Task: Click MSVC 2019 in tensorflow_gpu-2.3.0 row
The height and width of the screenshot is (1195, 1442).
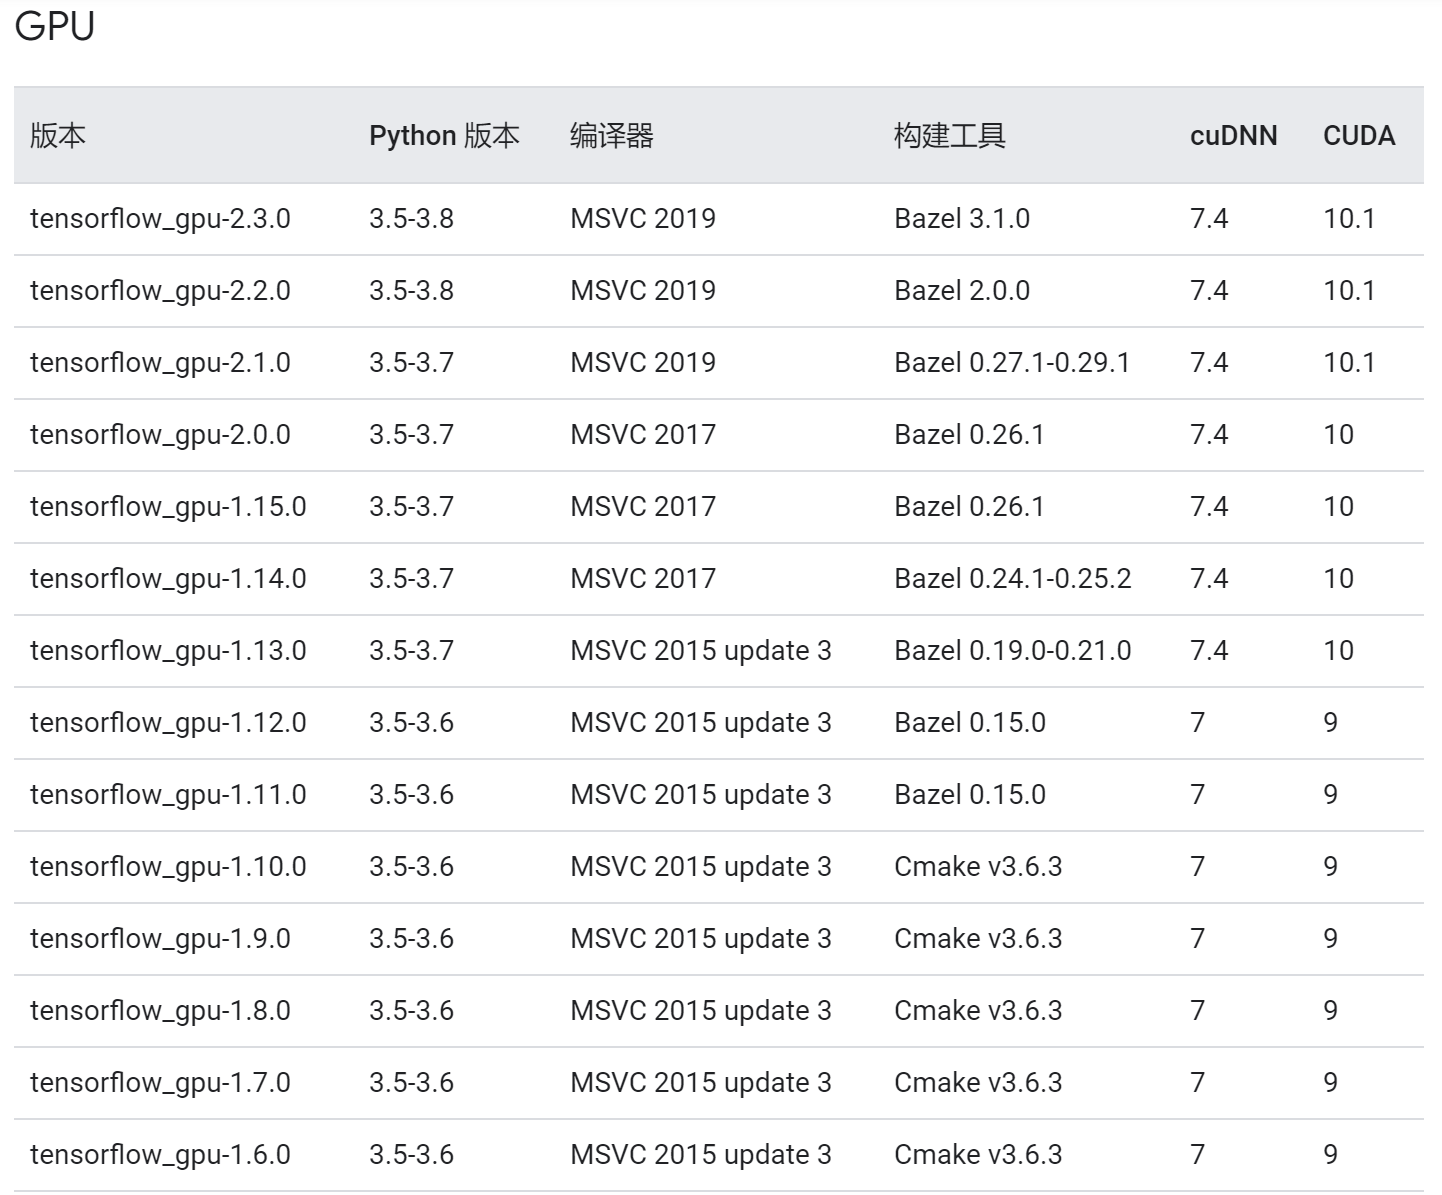Action: tap(643, 219)
